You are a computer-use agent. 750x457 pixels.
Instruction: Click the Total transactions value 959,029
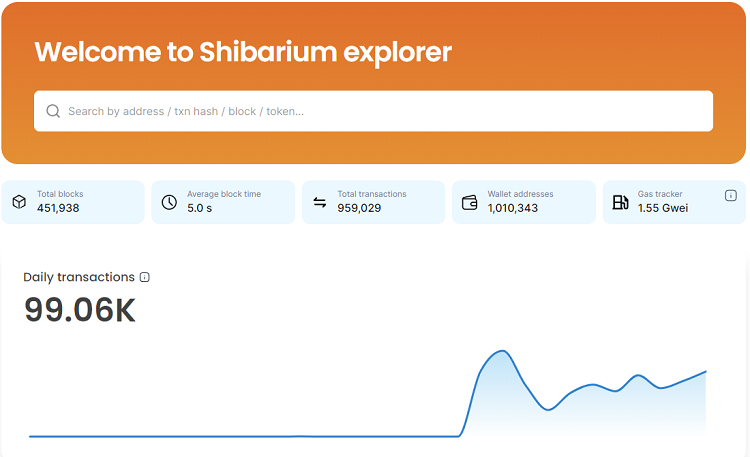pos(359,208)
